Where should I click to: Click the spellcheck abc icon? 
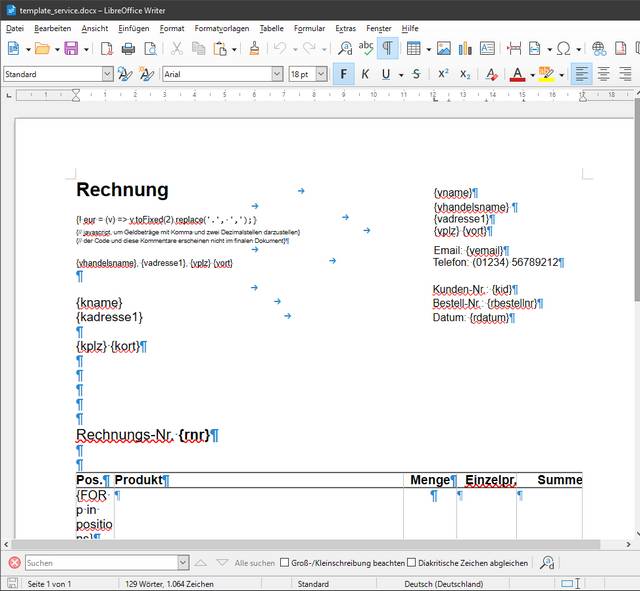coord(366,48)
